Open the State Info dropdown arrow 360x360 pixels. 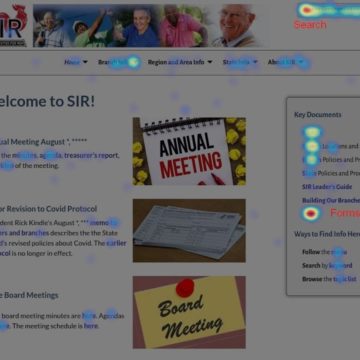[x=255, y=62]
